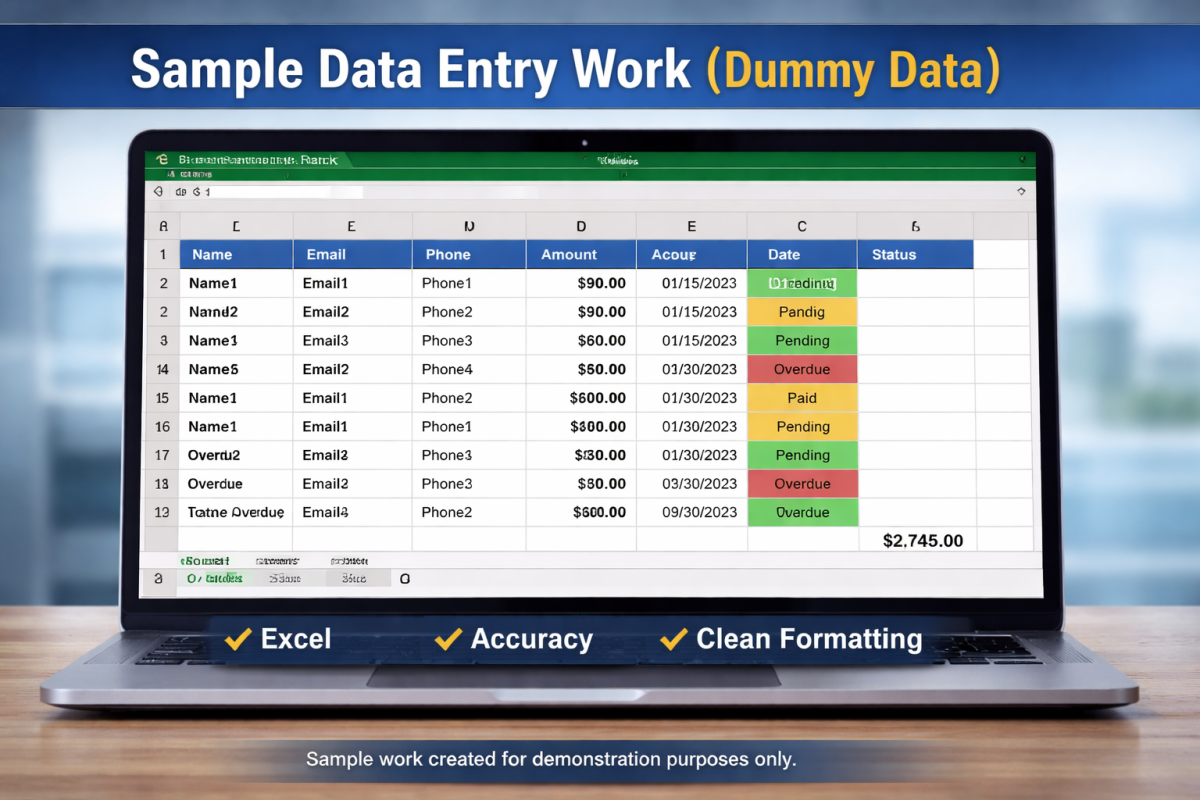Select the red Overdue cell in row 14
The height and width of the screenshot is (800, 1200).
802,370
